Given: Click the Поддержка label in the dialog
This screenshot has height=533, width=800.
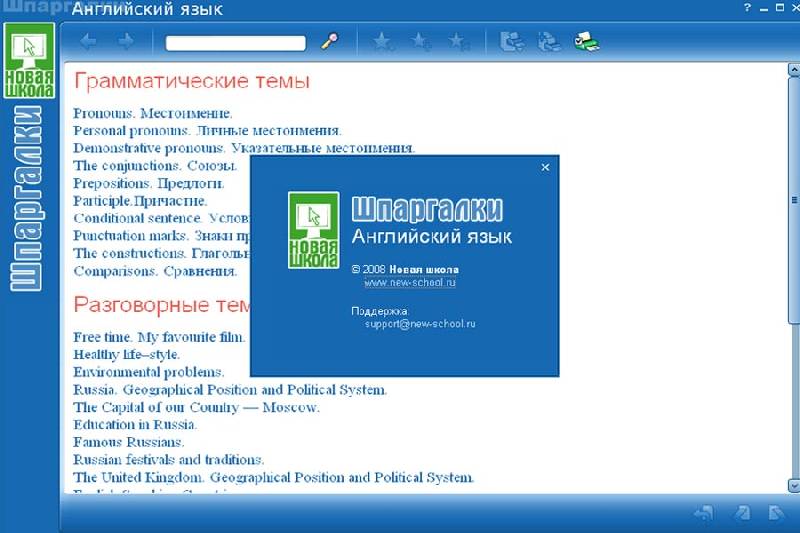Looking at the screenshot, I should (x=379, y=311).
